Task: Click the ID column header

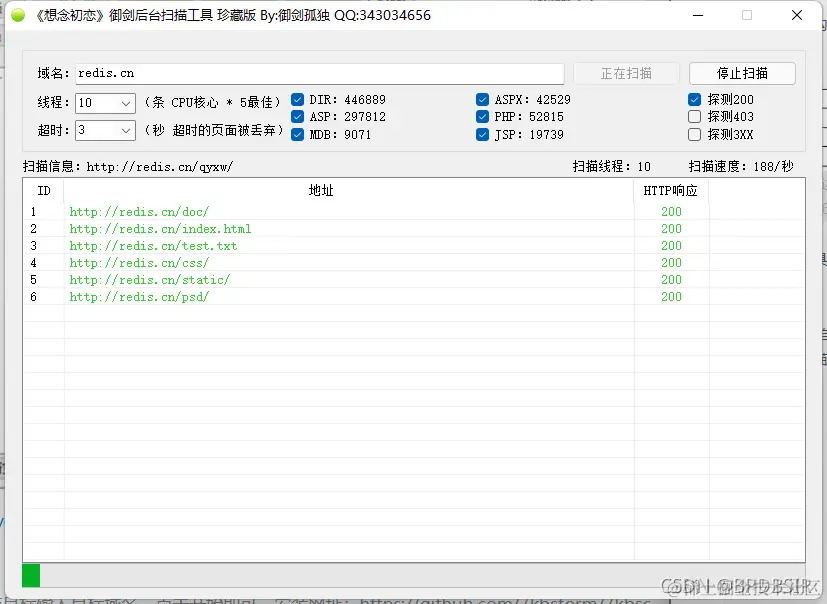Action: 44,190
